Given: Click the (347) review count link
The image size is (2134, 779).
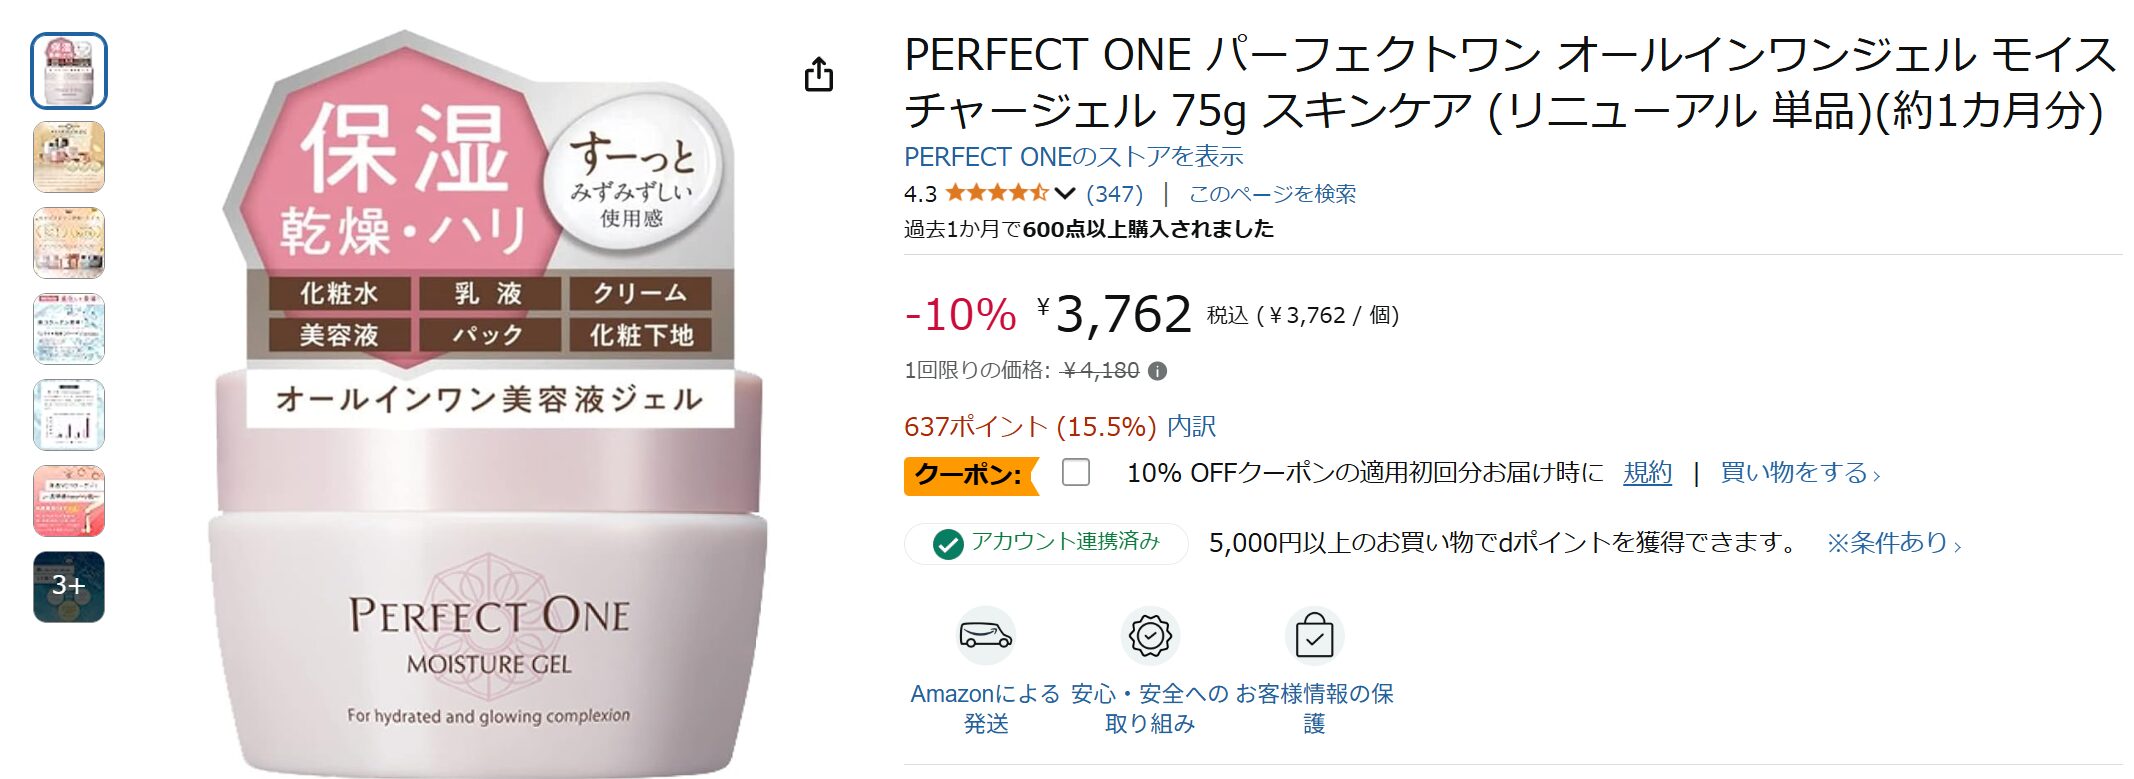Looking at the screenshot, I should (x=1113, y=193).
